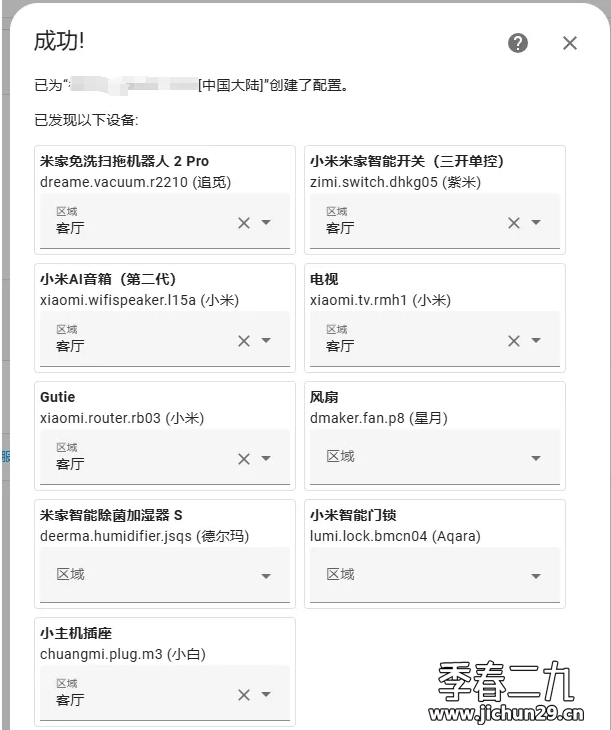
Task: Clear area for xiaomi.router.rb03 Gutie
Action: coord(244,459)
